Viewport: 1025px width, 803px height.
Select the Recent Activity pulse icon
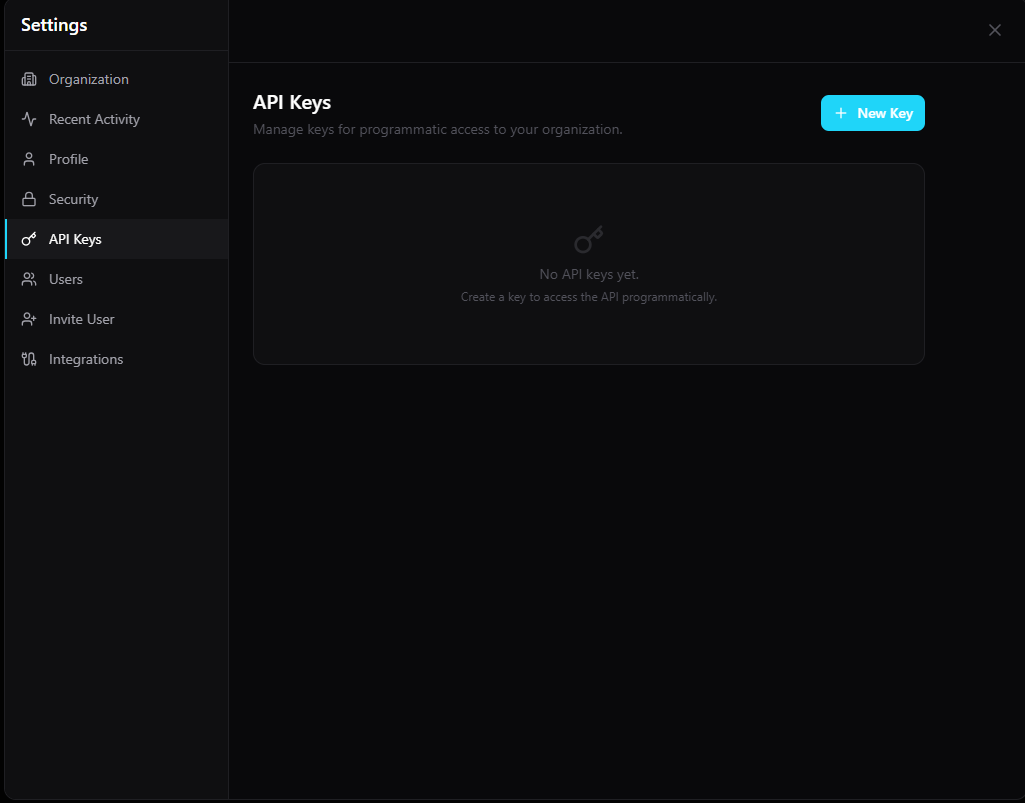click(x=31, y=119)
